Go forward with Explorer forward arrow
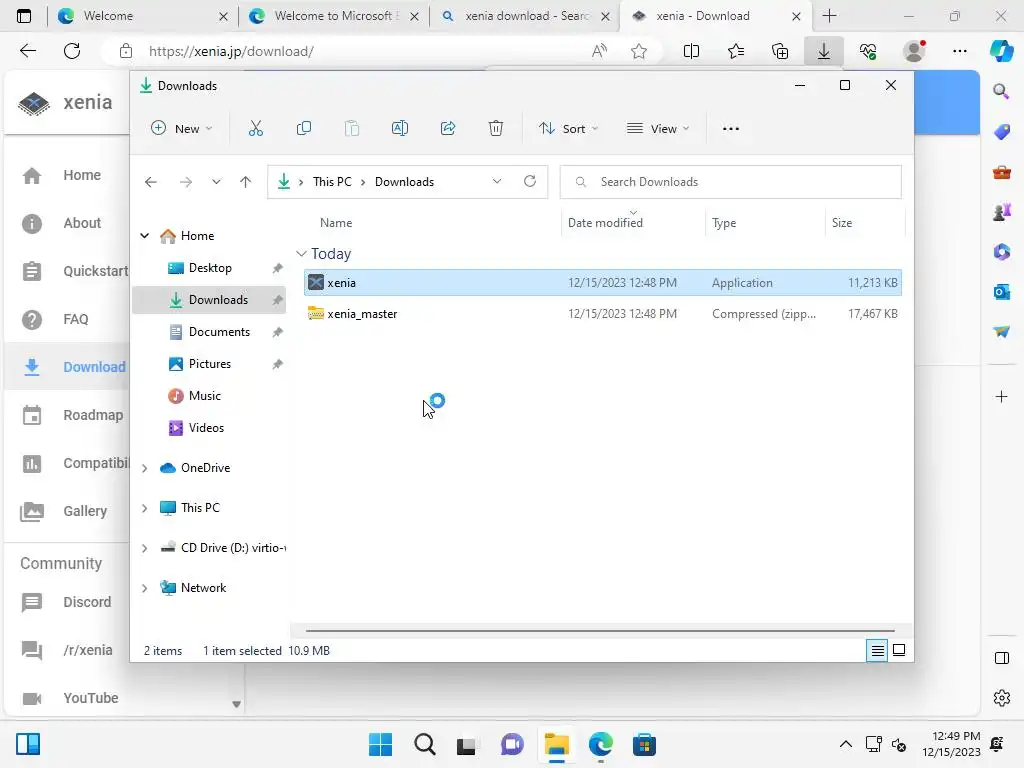This screenshot has width=1024, height=768. (x=185, y=182)
